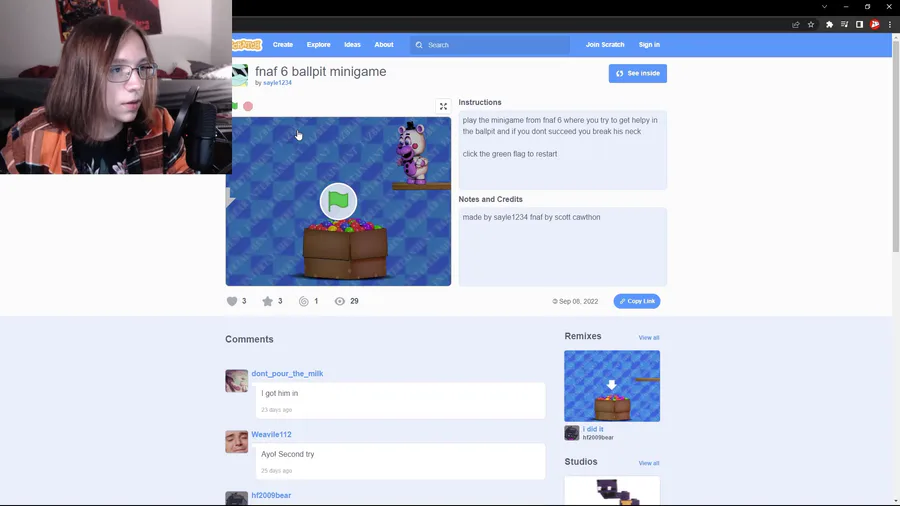Open the Create menu item
900x506 pixels.
282,45
